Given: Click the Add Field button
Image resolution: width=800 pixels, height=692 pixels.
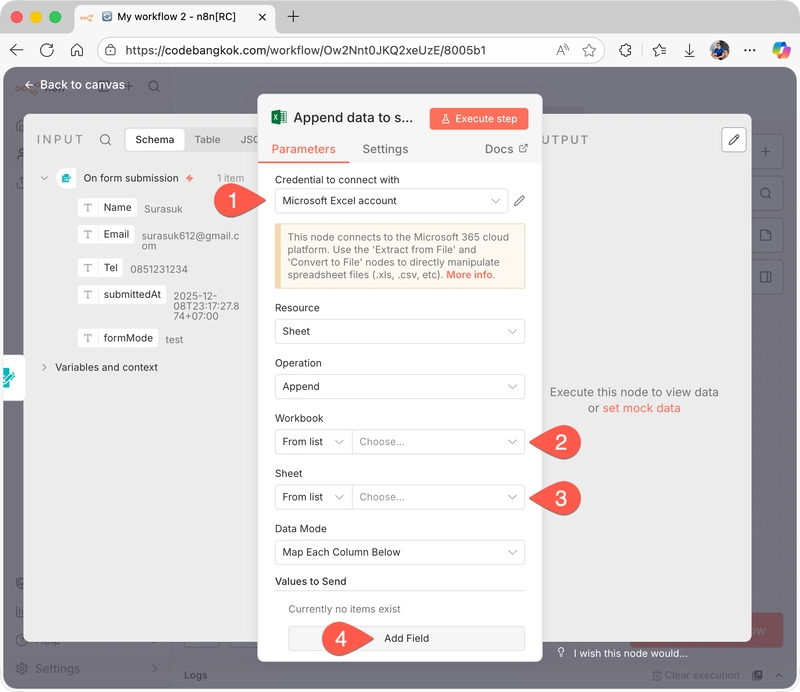Looking at the screenshot, I should pyautogui.click(x=406, y=638).
